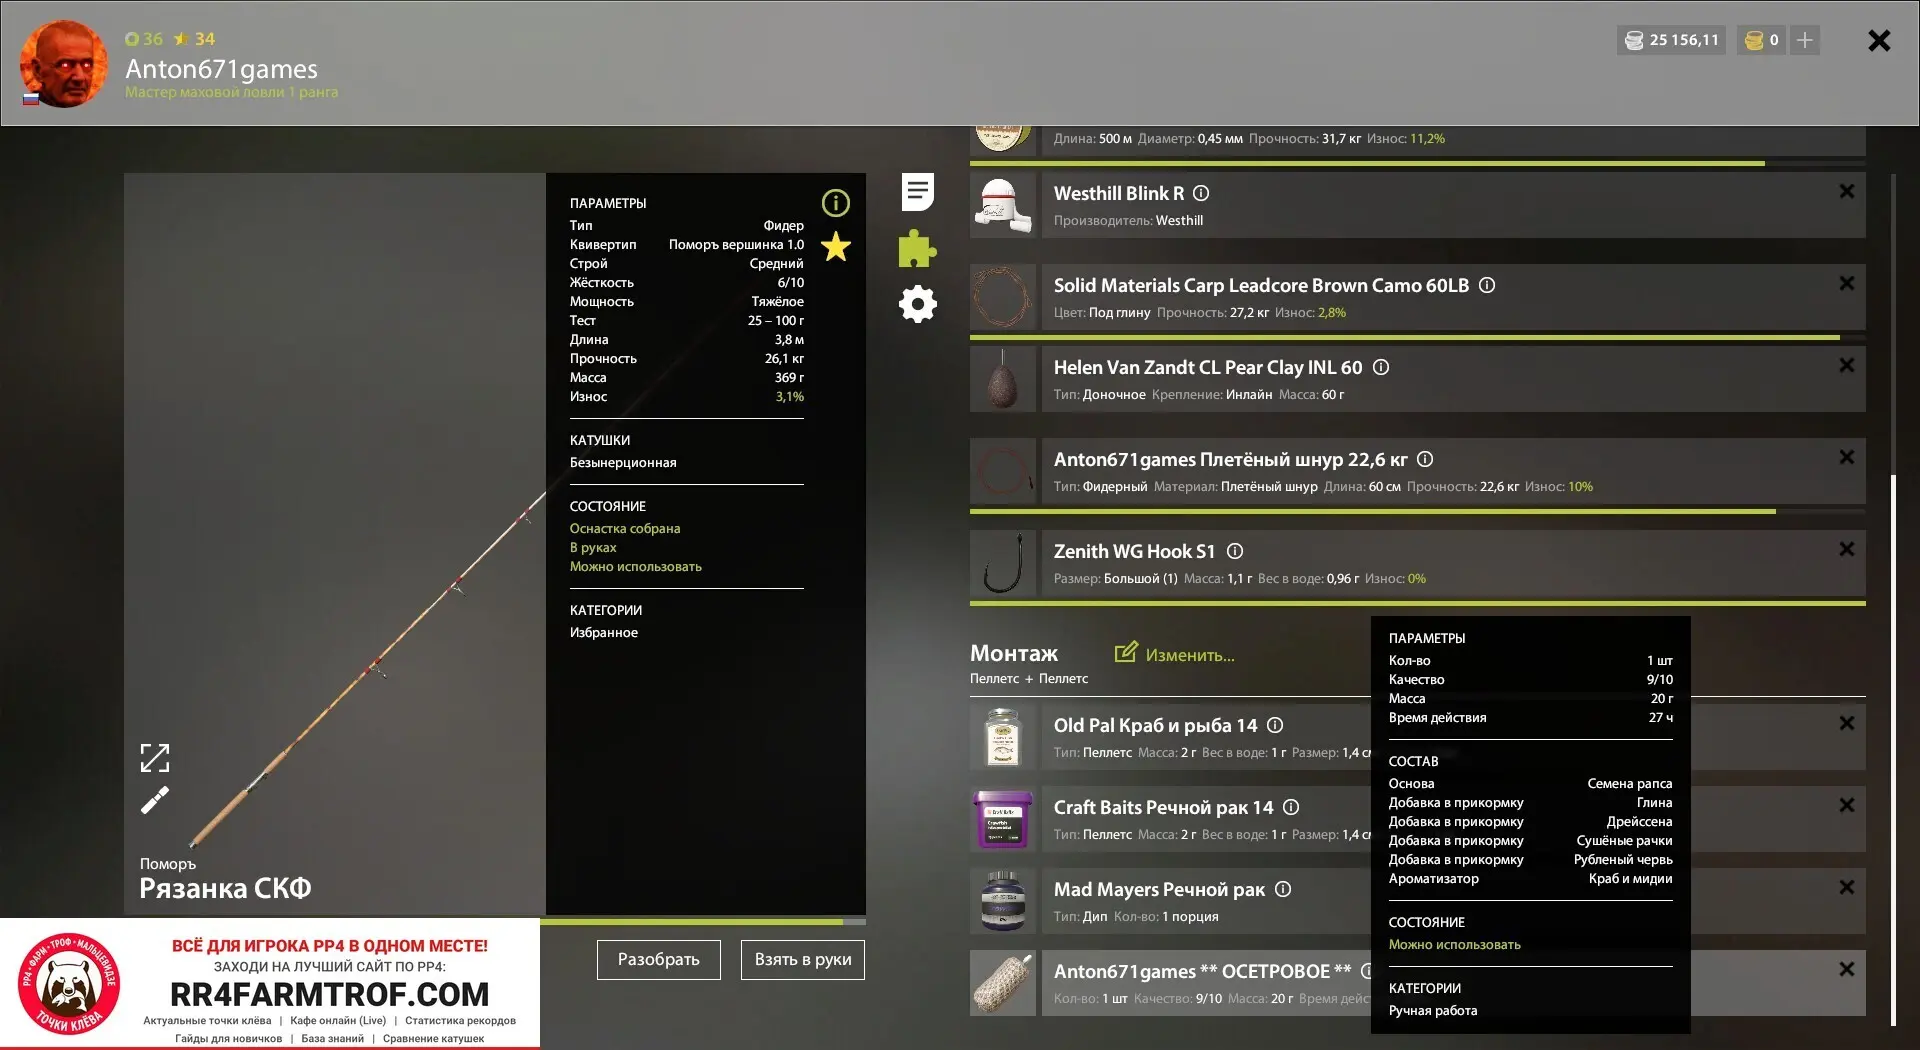Click the rod name Рязанка СКФ
The height and width of the screenshot is (1050, 1920).
[x=225, y=888]
